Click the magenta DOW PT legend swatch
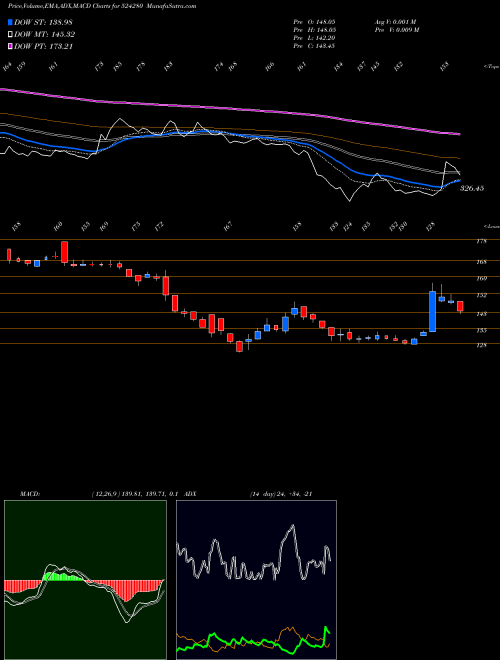 [x=10, y=46]
